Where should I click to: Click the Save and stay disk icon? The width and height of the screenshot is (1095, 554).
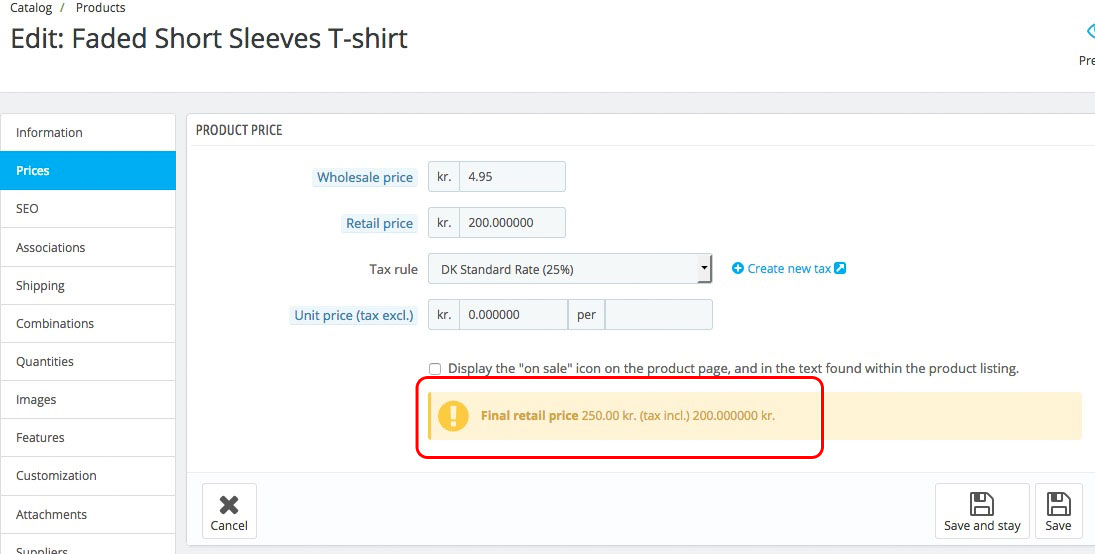pos(982,503)
